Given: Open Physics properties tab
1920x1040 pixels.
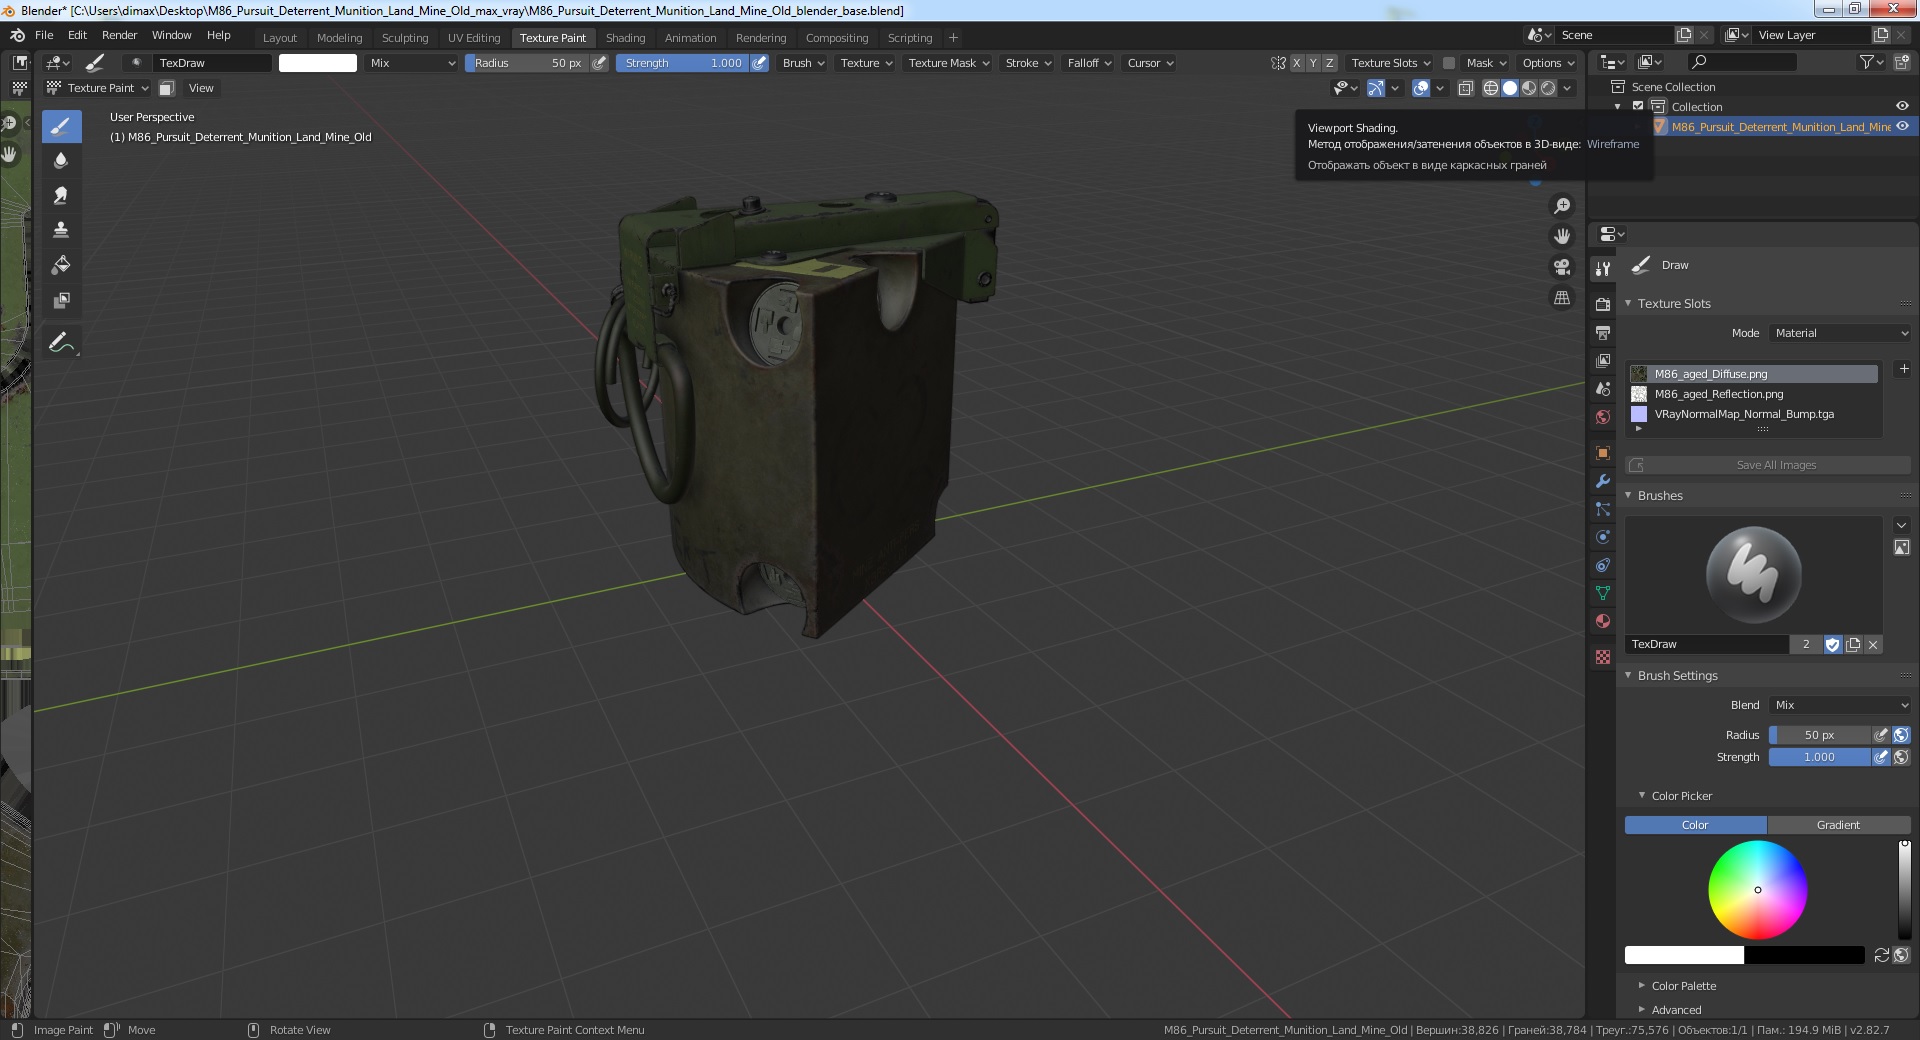Looking at the screenshot, I should [x=1603, y=537].
